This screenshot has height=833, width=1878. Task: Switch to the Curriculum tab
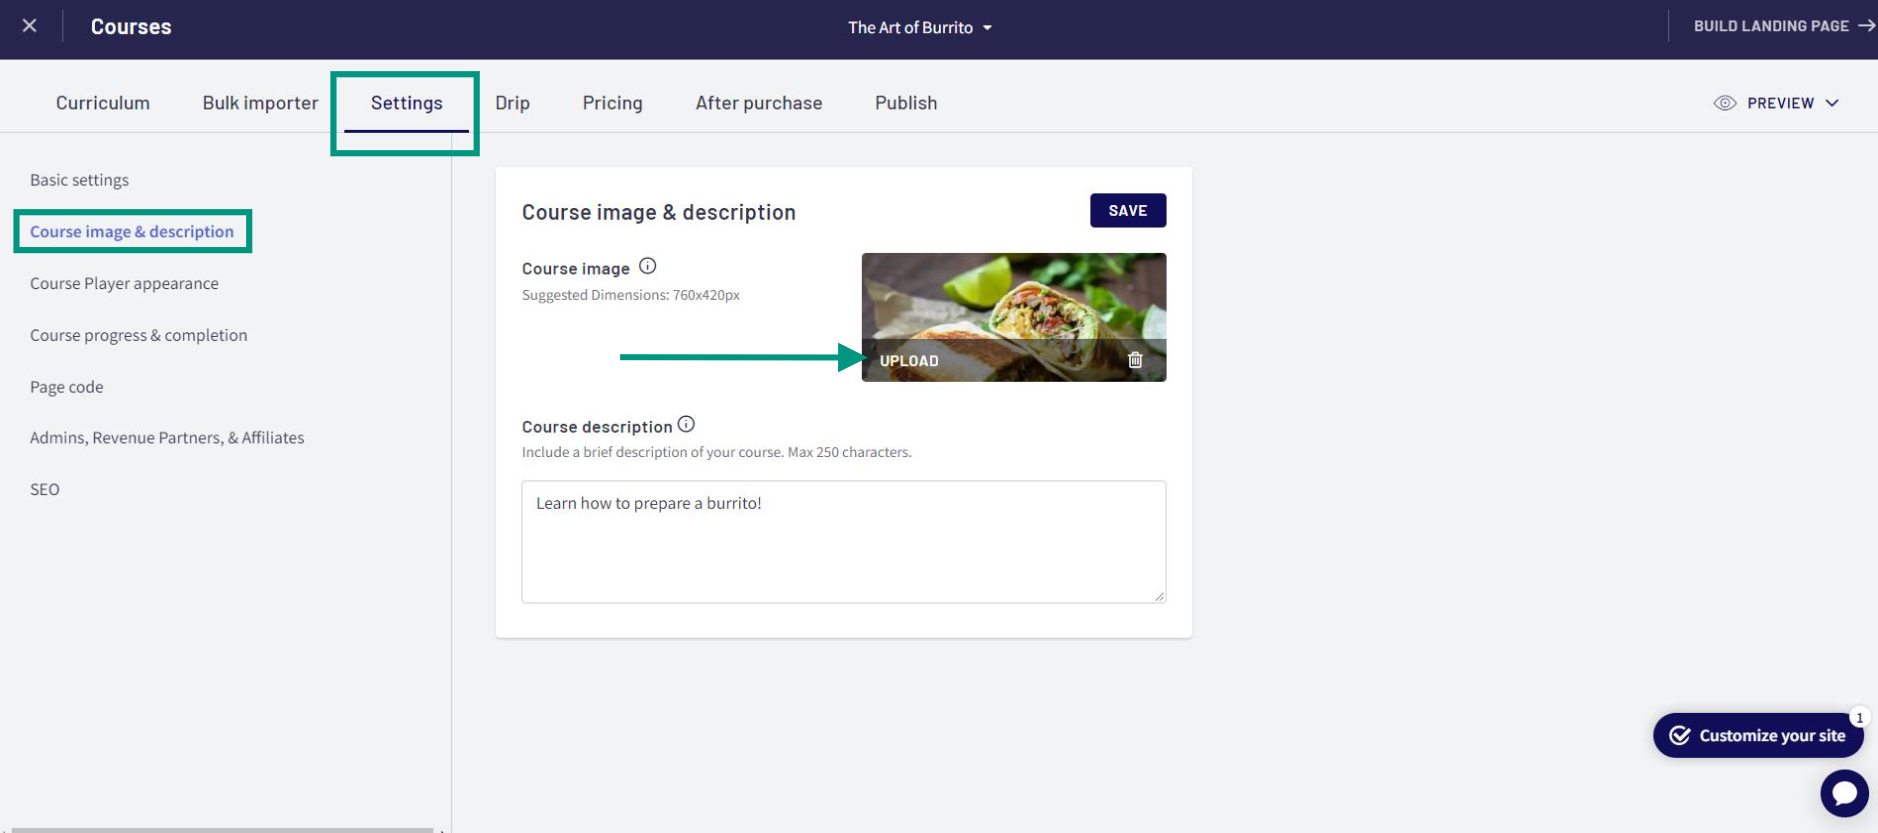point(103,103)
